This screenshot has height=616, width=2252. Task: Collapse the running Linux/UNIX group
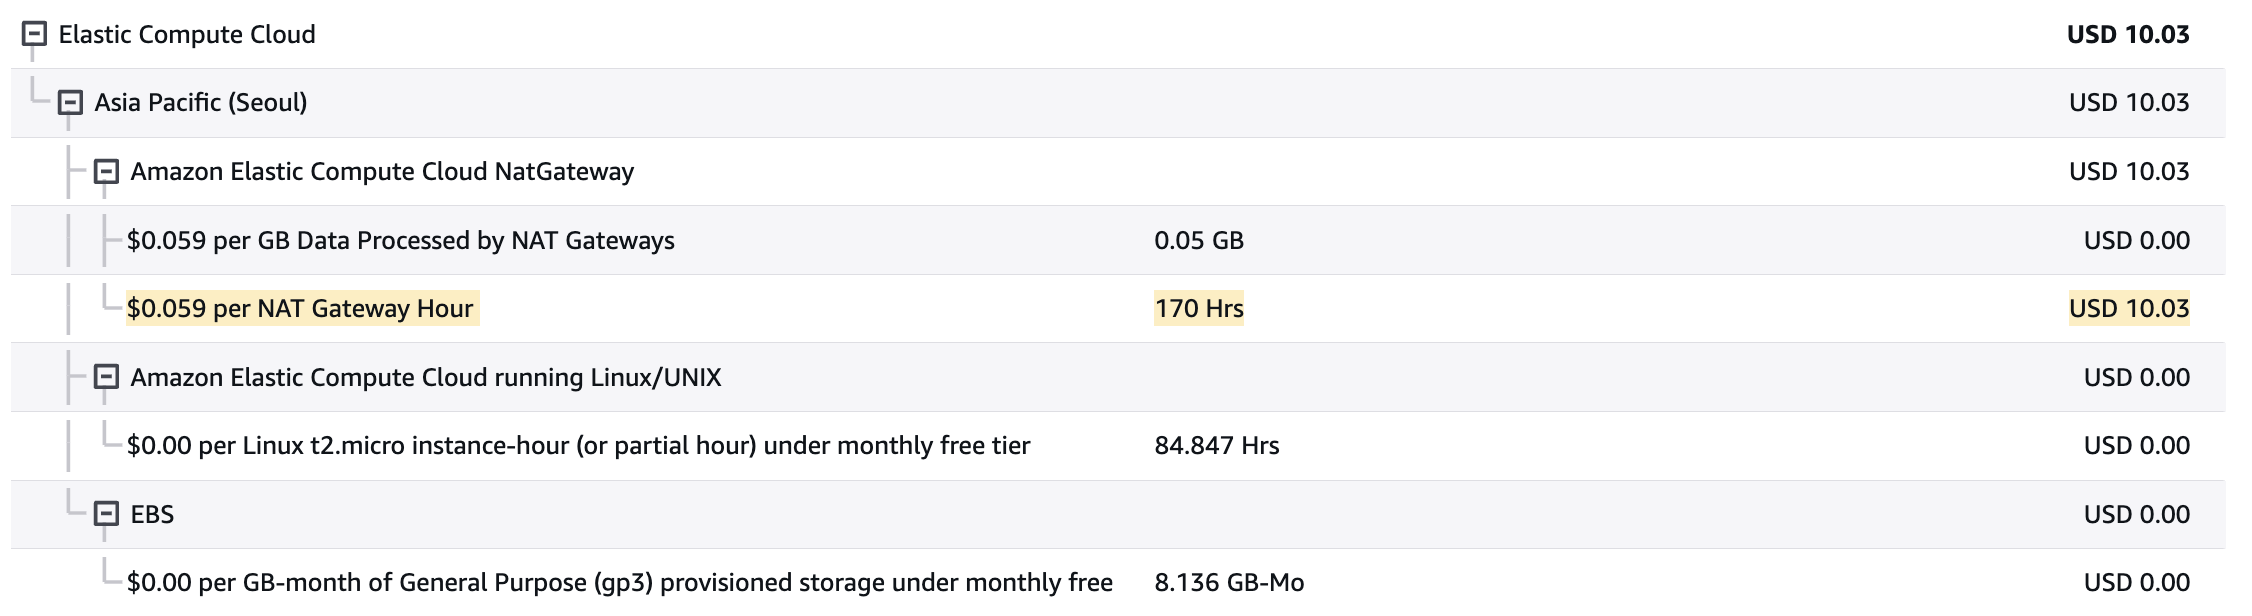[106, 377]
